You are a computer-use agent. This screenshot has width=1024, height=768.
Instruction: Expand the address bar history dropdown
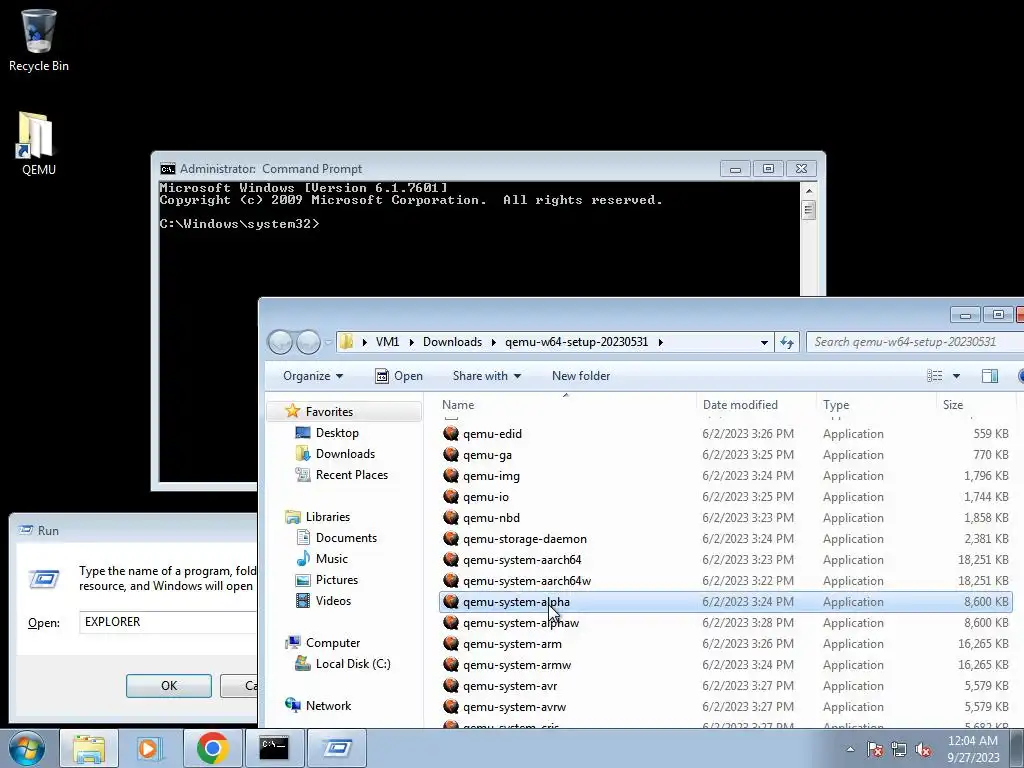[764, 342]
